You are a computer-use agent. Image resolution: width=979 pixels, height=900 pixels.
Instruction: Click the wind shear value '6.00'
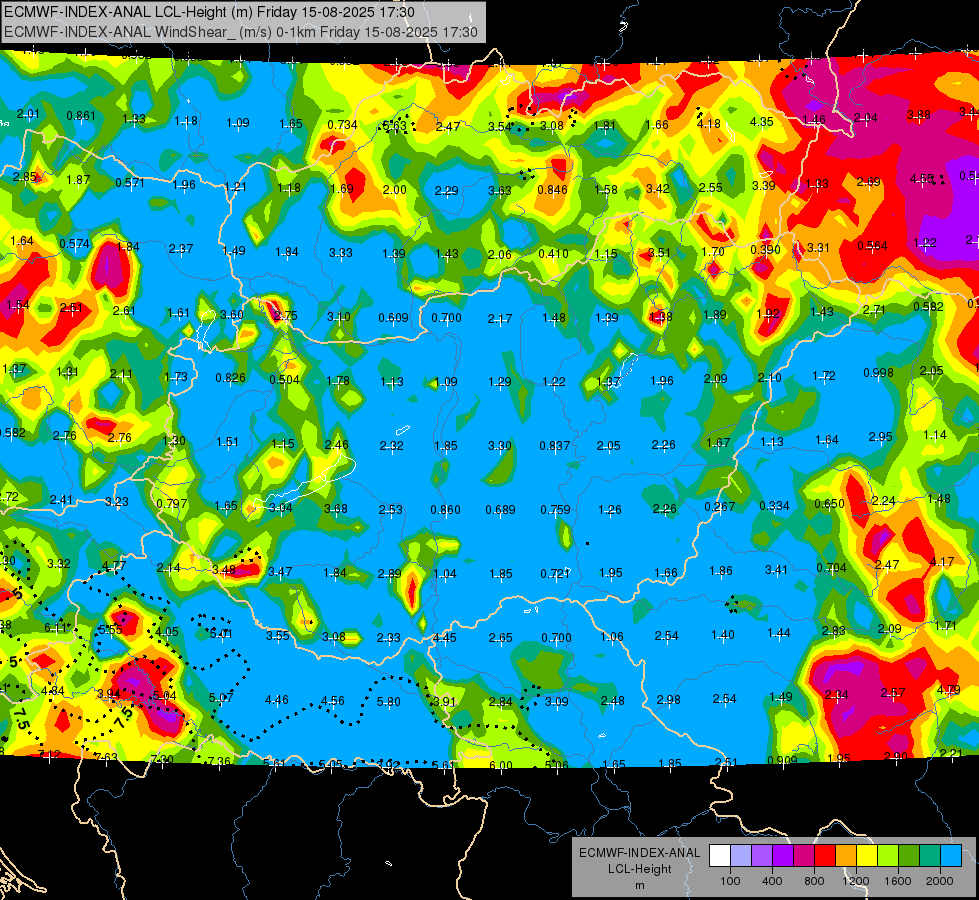coord(501,766)
